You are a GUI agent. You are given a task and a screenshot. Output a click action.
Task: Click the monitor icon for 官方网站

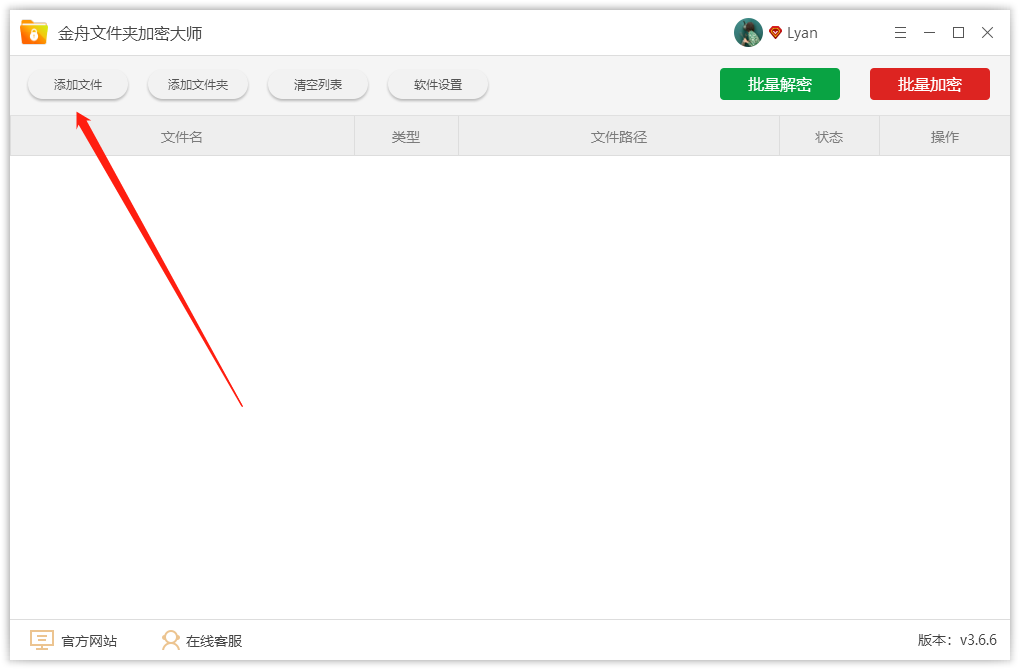pos(41,640)
